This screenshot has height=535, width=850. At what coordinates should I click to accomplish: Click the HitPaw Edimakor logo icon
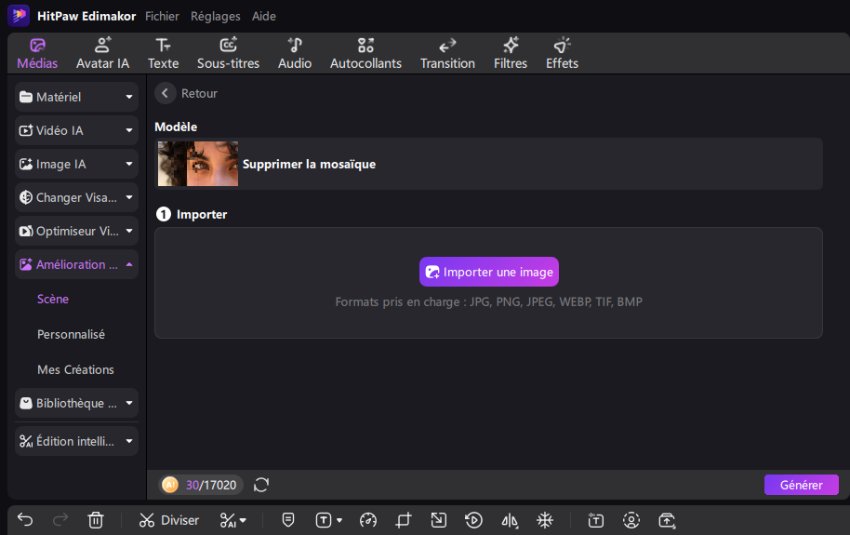[18, 15]
